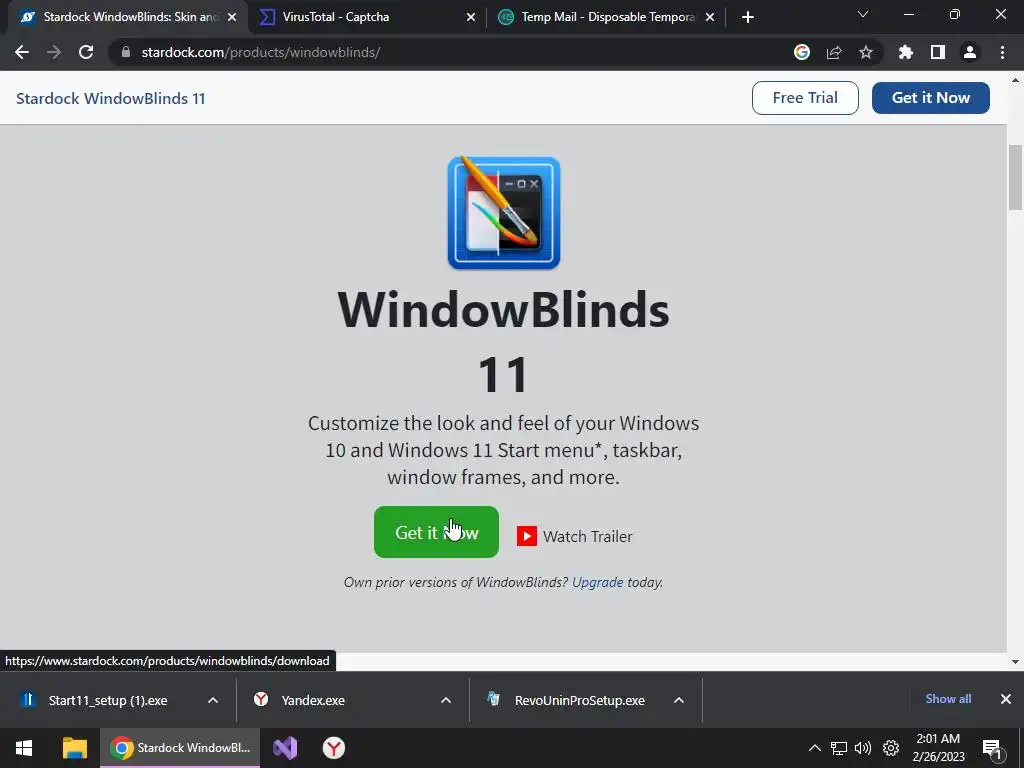Image resolution: width=1024 pixels, height=768 pixels.
Task: Close the downloads bar
Action: point(1006,699)
